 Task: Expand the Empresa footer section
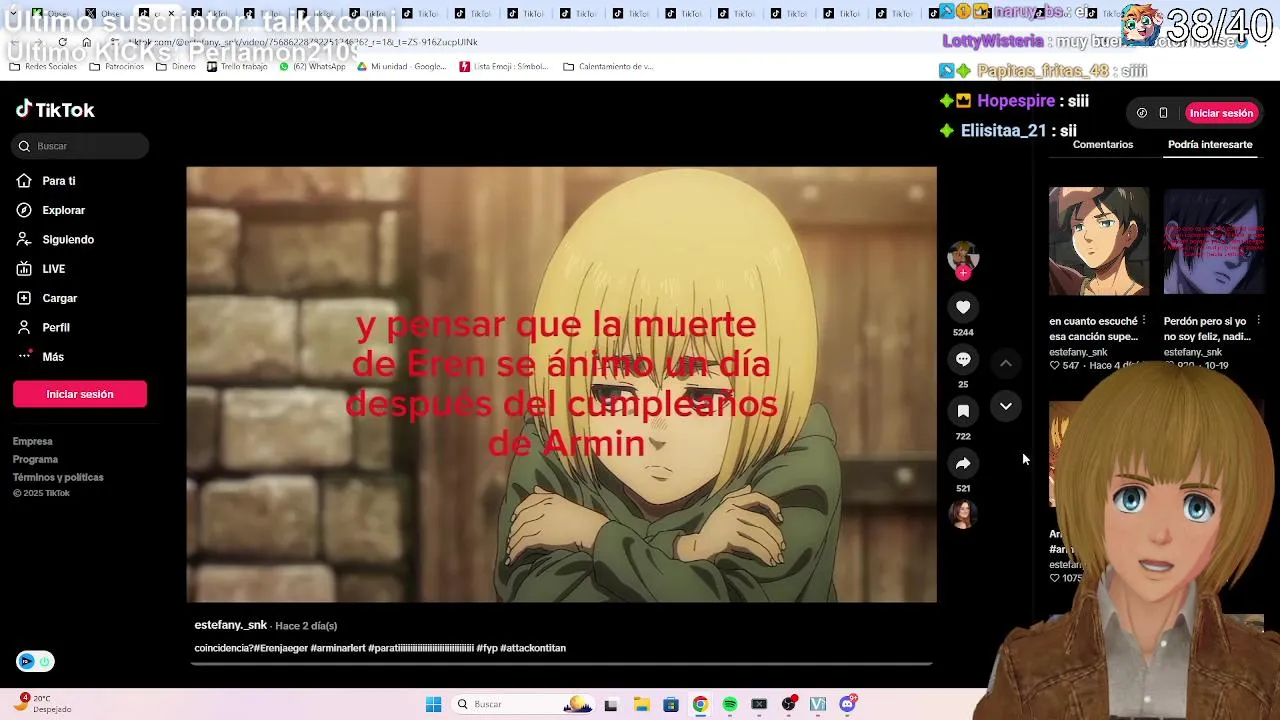33,441
